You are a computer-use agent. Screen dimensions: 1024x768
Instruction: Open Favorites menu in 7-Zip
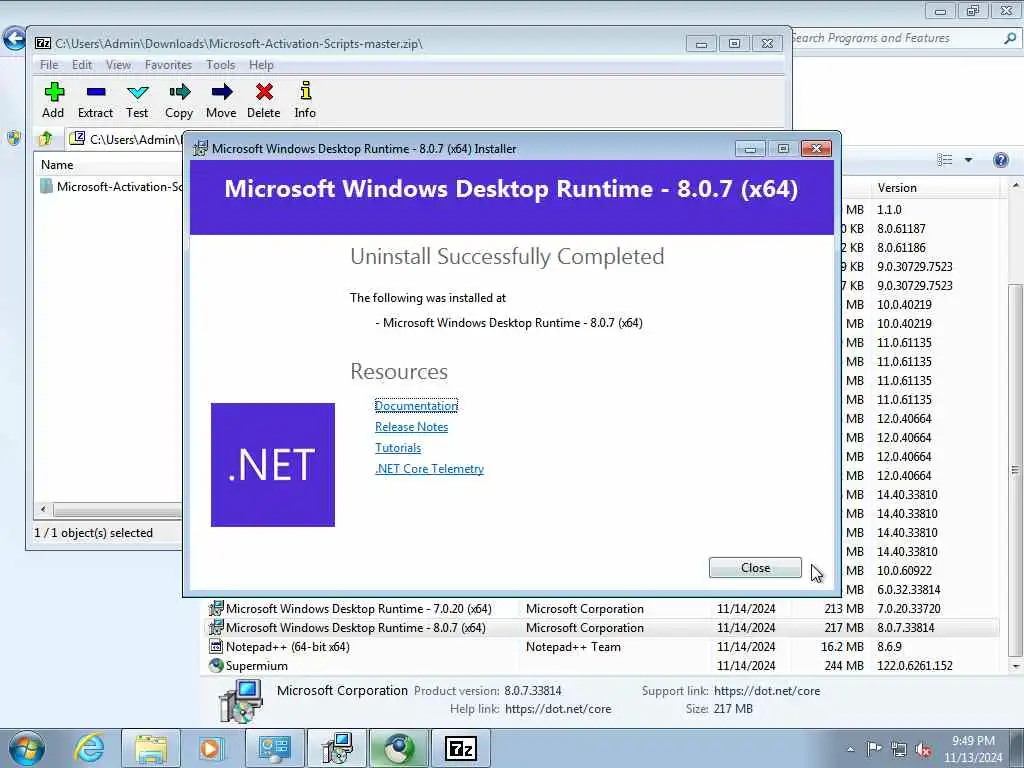coord(168,65)
